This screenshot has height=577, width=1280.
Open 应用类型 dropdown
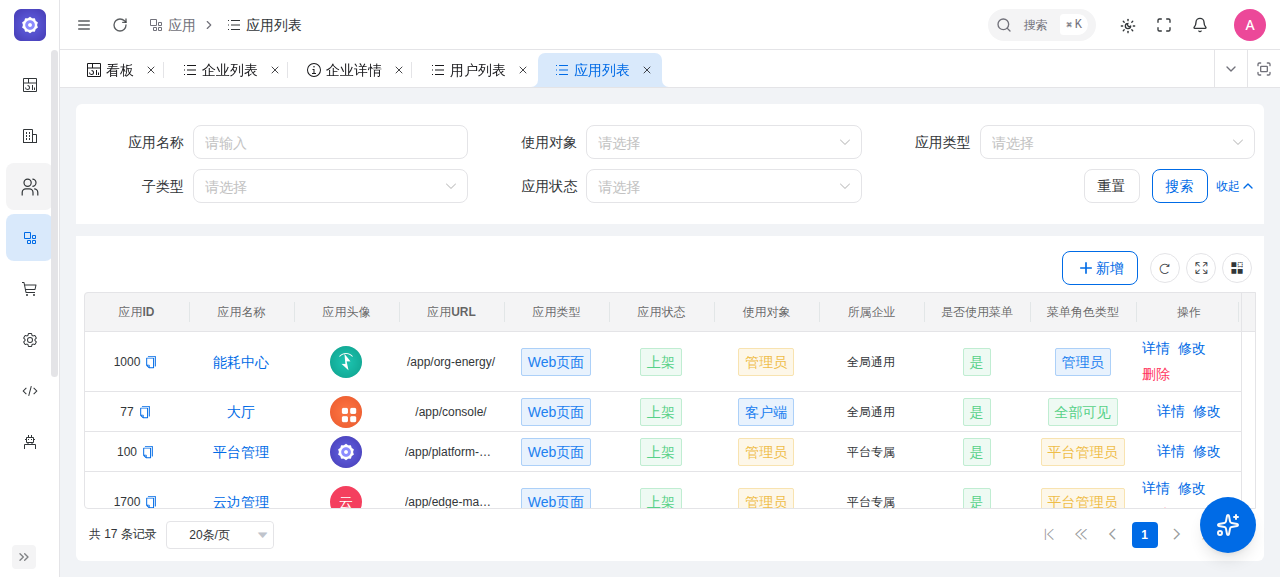[1117, 142]
